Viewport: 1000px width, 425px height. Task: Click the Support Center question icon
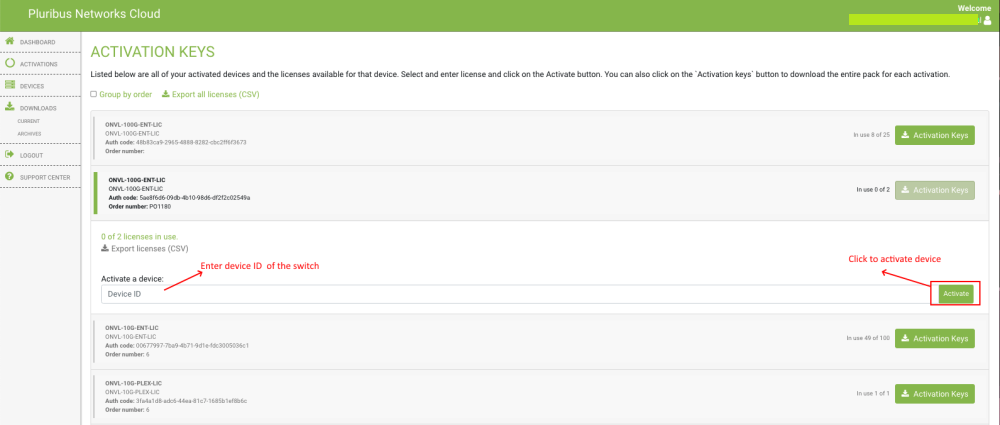click(x=10, y=177)
